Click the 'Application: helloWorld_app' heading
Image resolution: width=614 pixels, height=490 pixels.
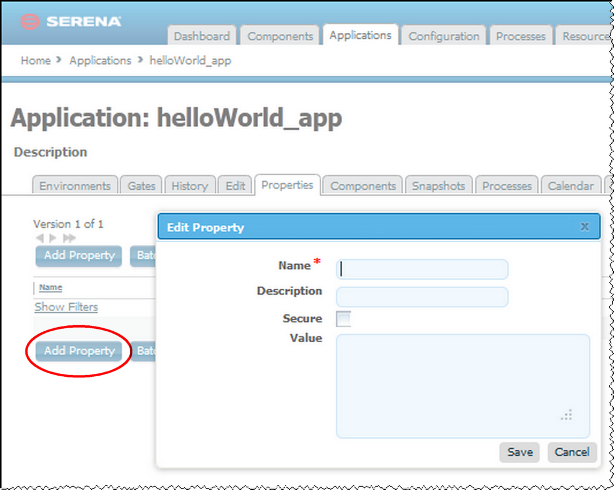coord(176,118)
